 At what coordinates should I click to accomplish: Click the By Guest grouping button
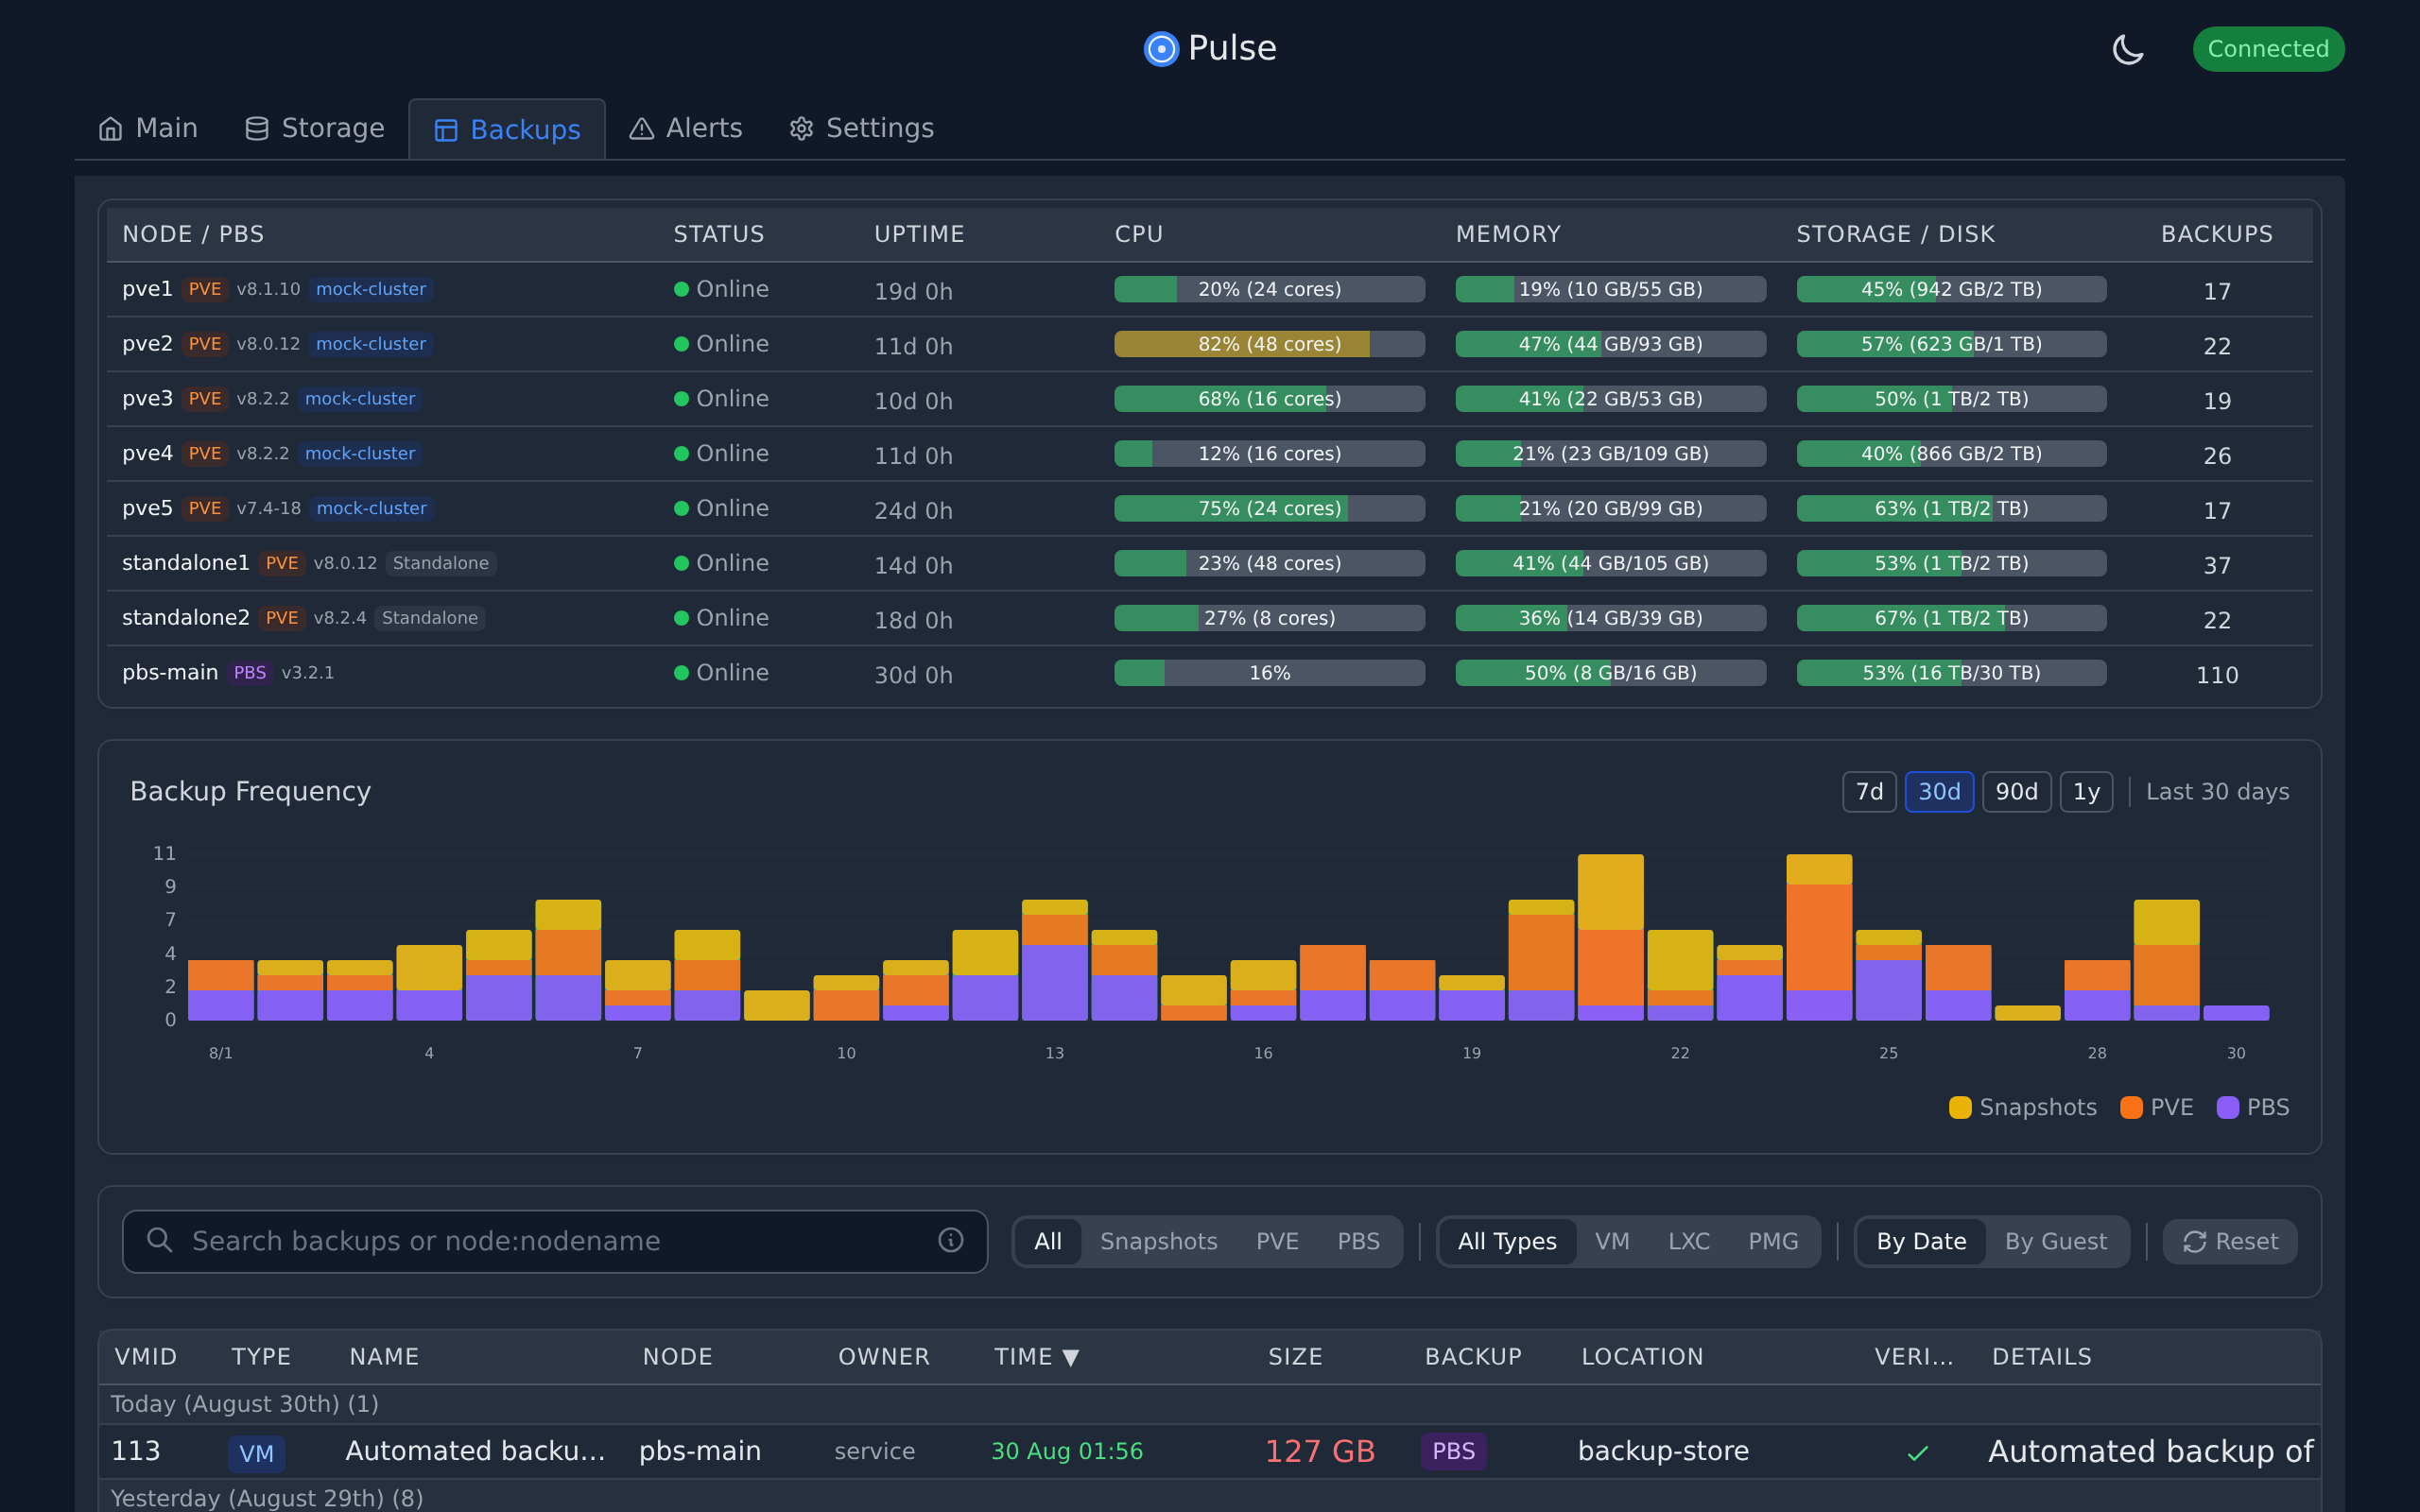[x=2055, y=1241]
